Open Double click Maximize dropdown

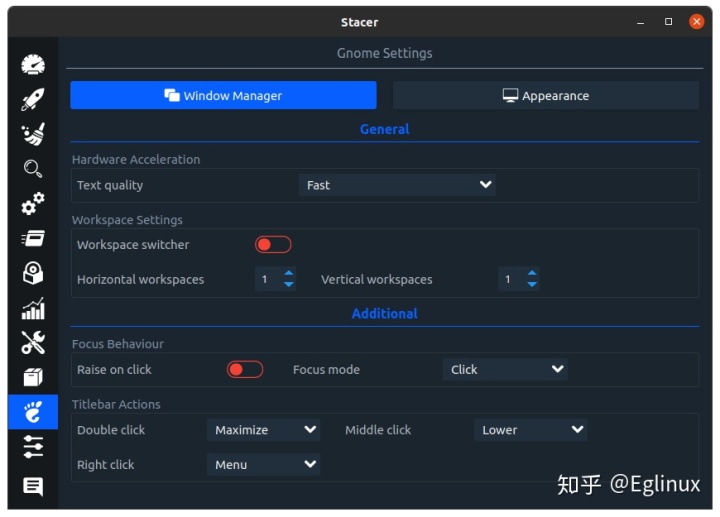263,430
